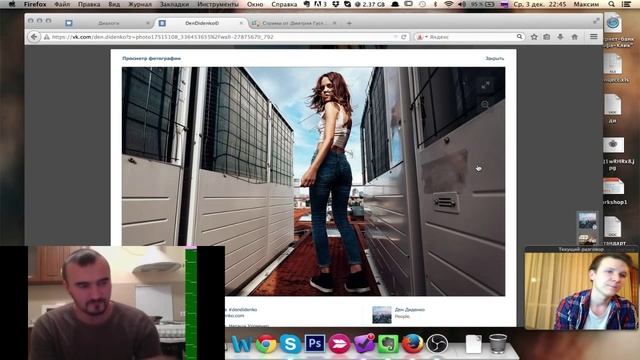Click the Firefox icon in the dock
The height and width of the screenshot is (360, 640).
[x=413, y=344]
